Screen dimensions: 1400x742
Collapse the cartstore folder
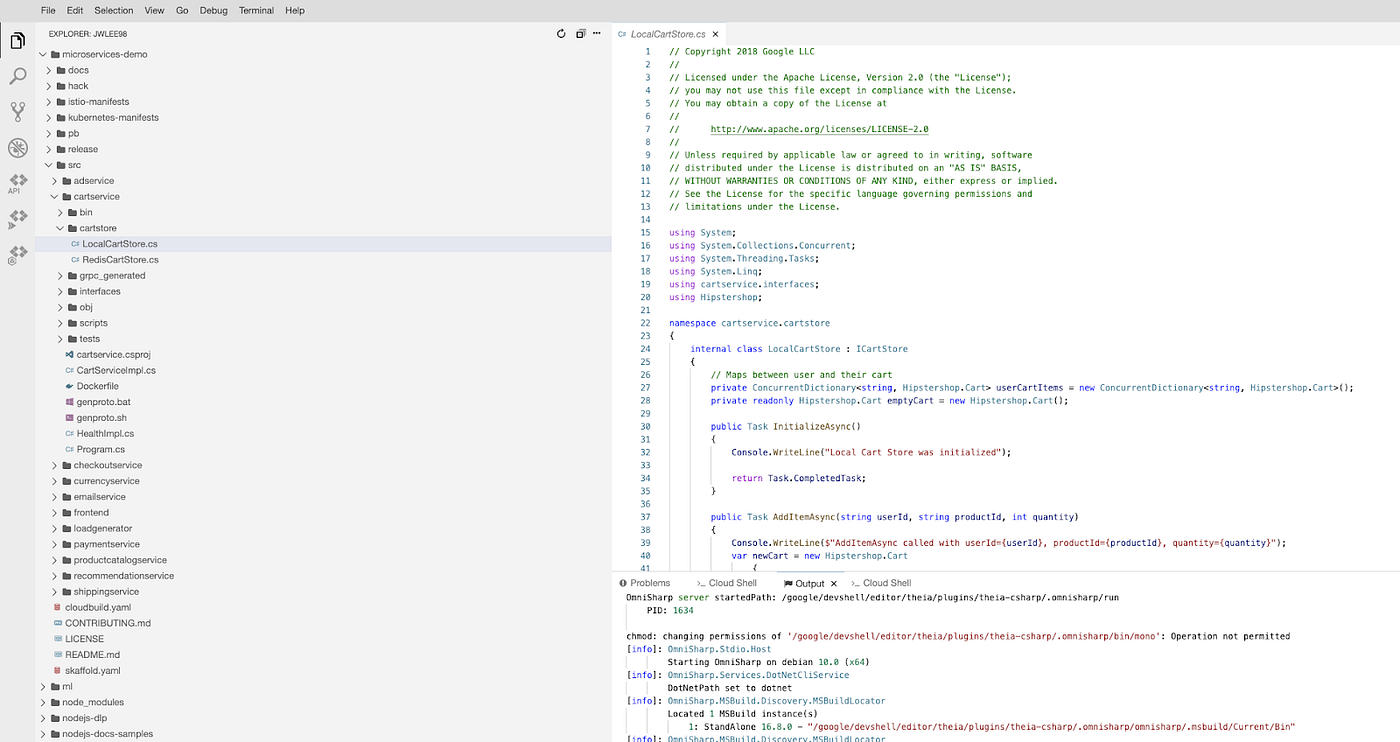pos(61,229)
